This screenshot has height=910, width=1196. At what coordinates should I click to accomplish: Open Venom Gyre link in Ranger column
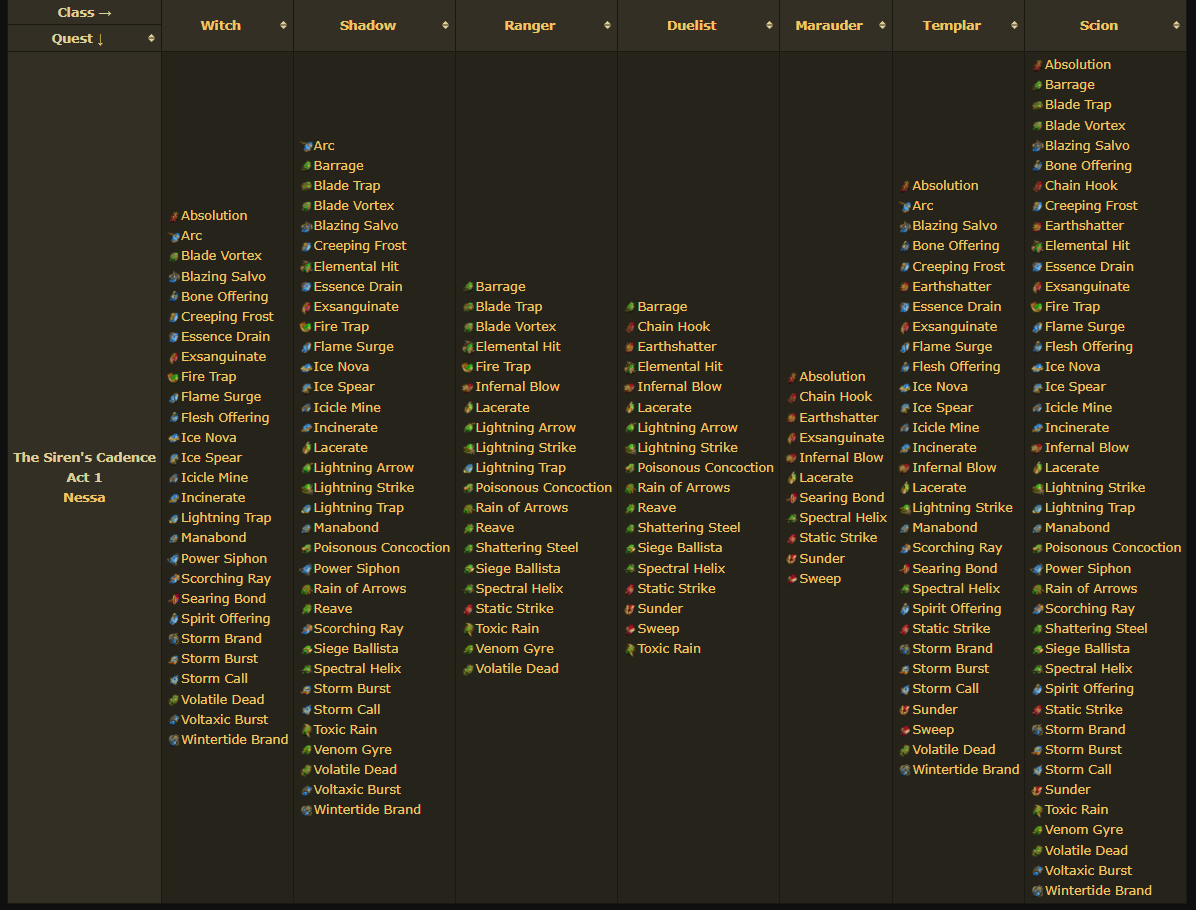pyautogui.click(x=515, y=649)
